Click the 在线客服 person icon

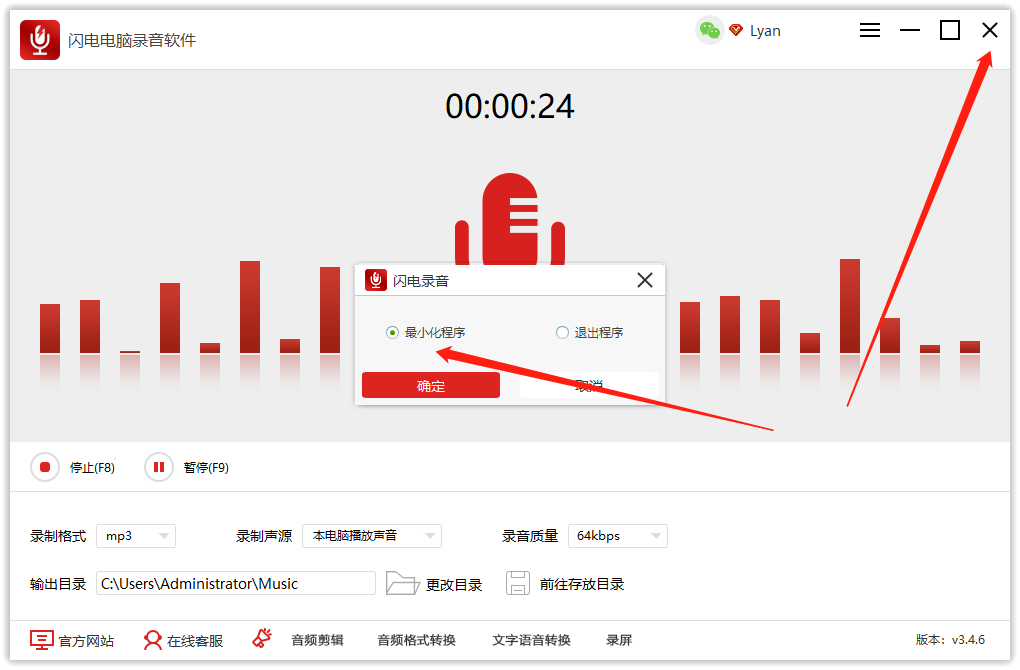152,640
